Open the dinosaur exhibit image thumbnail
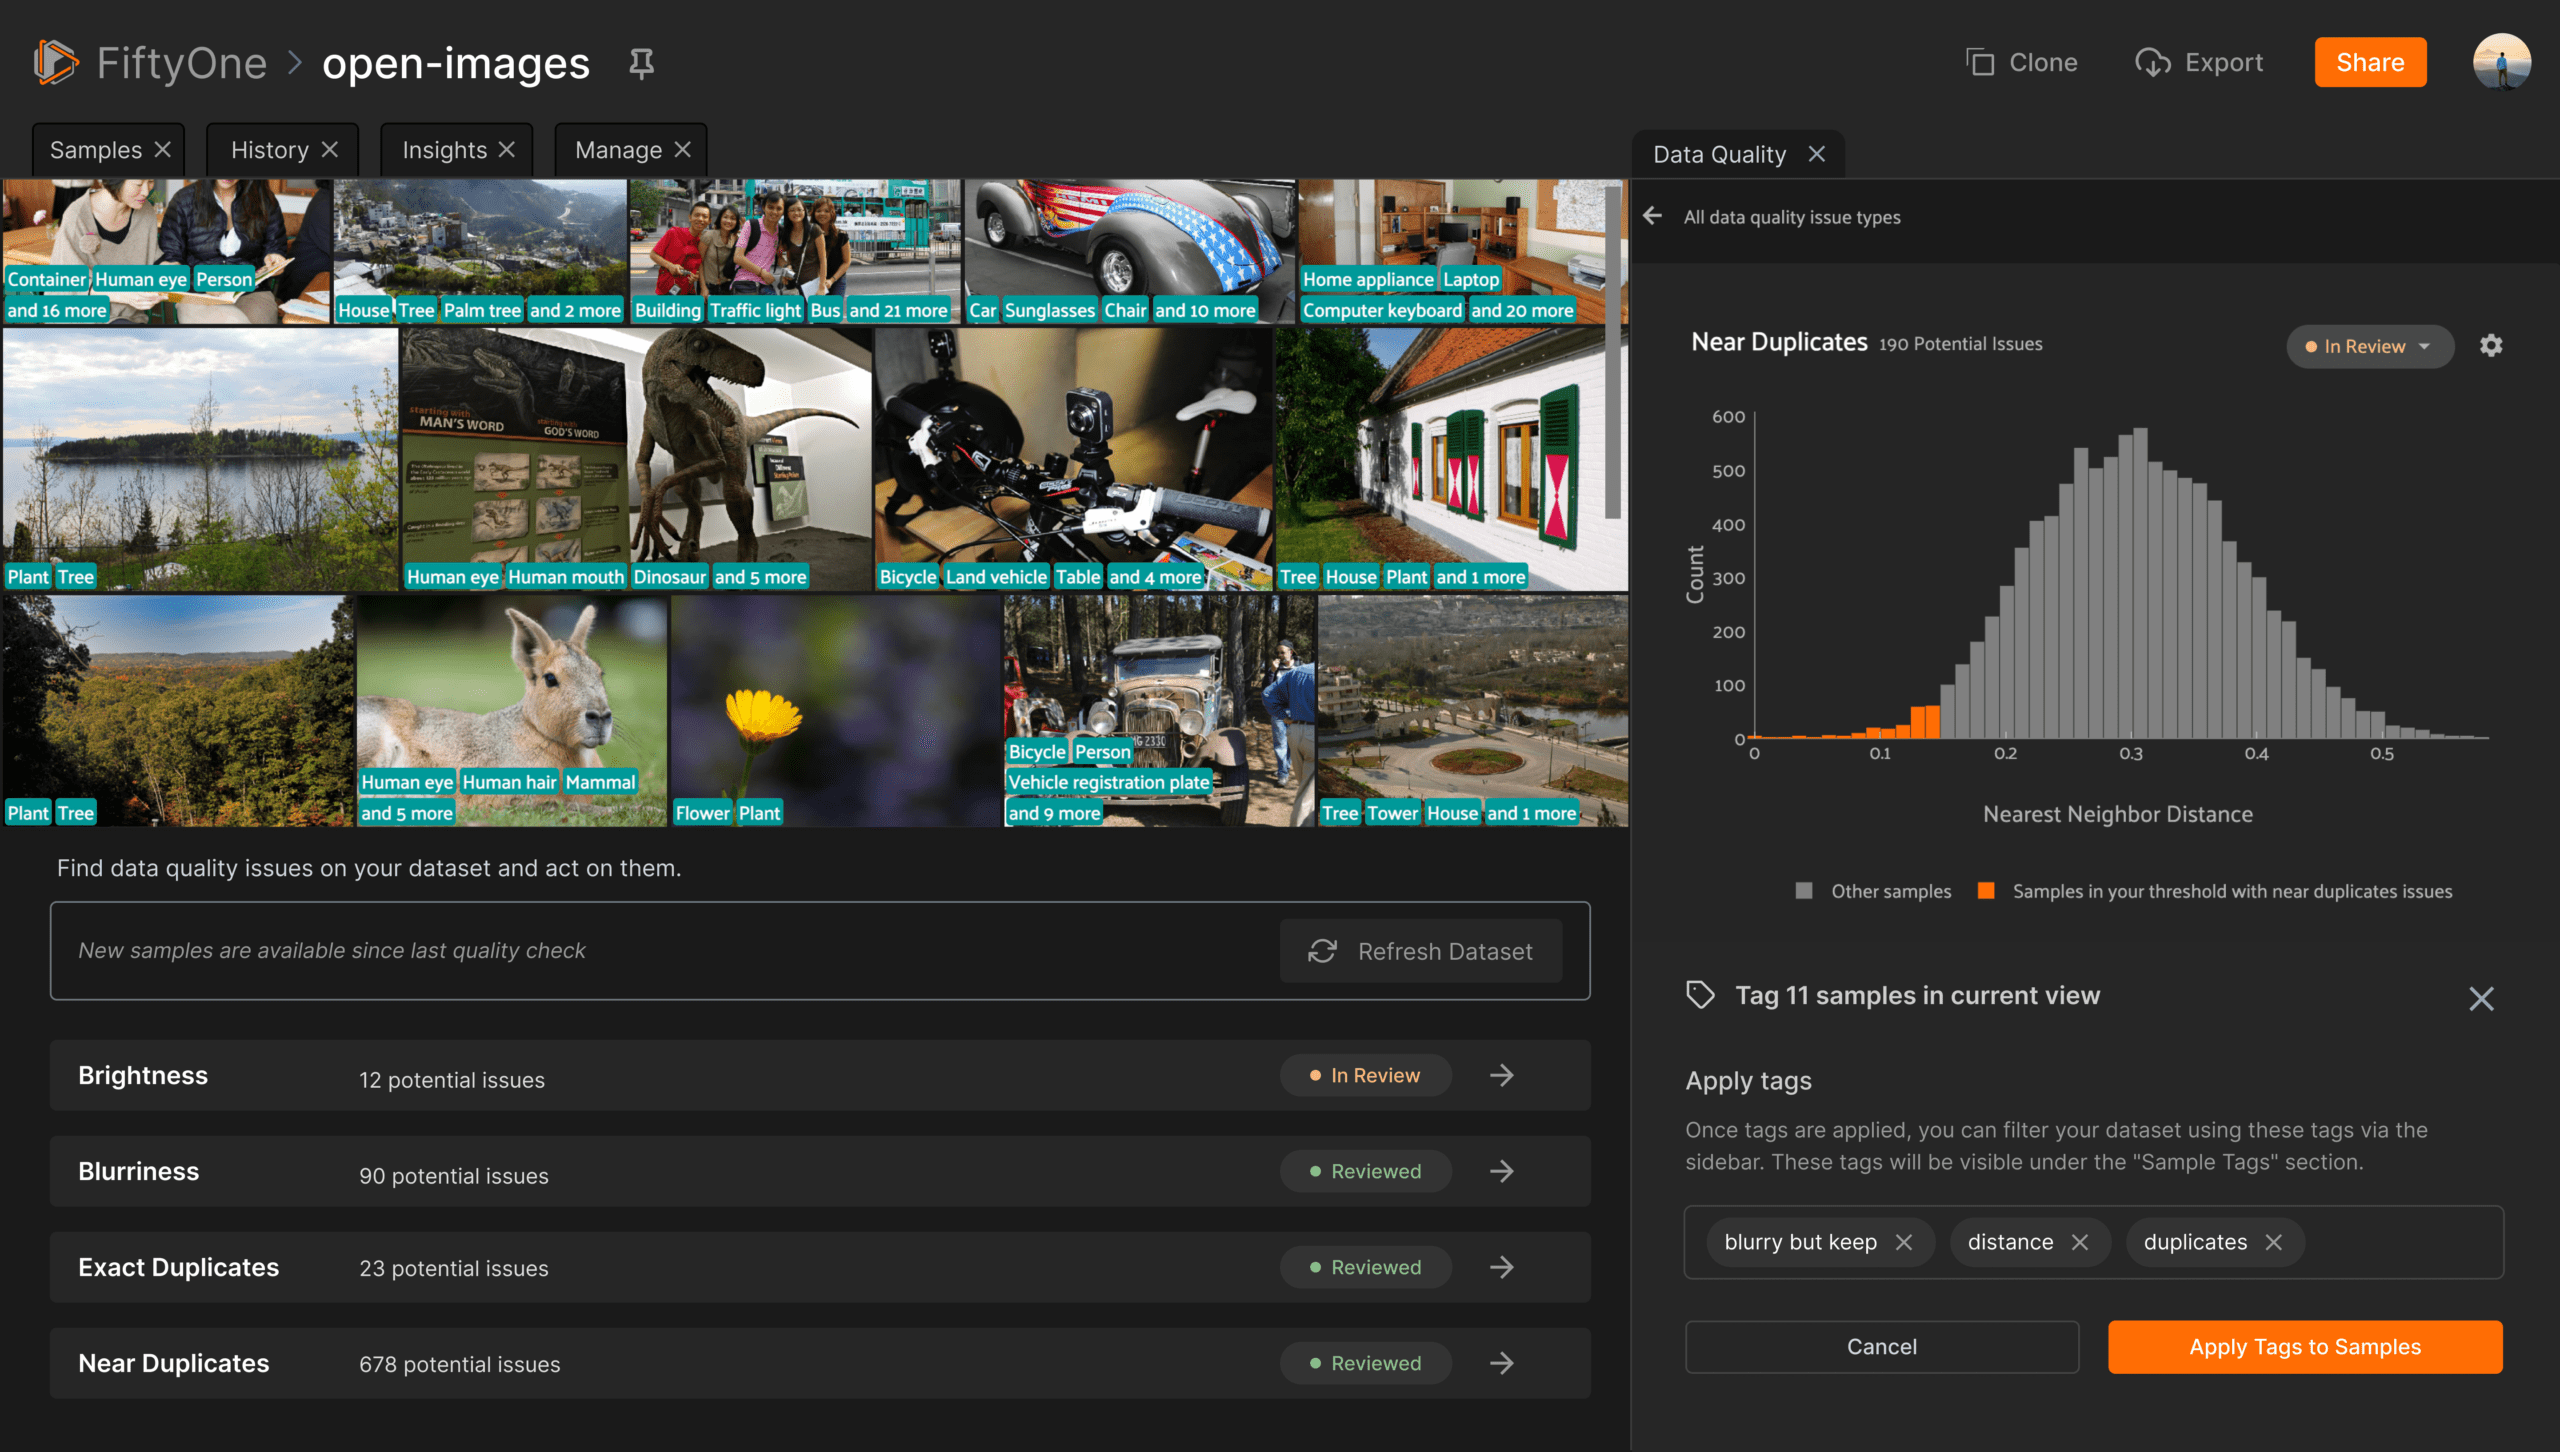Image resolution: width=2560 pixels, height=1452 pixels. pyautogui.click(x=636, y=450)
